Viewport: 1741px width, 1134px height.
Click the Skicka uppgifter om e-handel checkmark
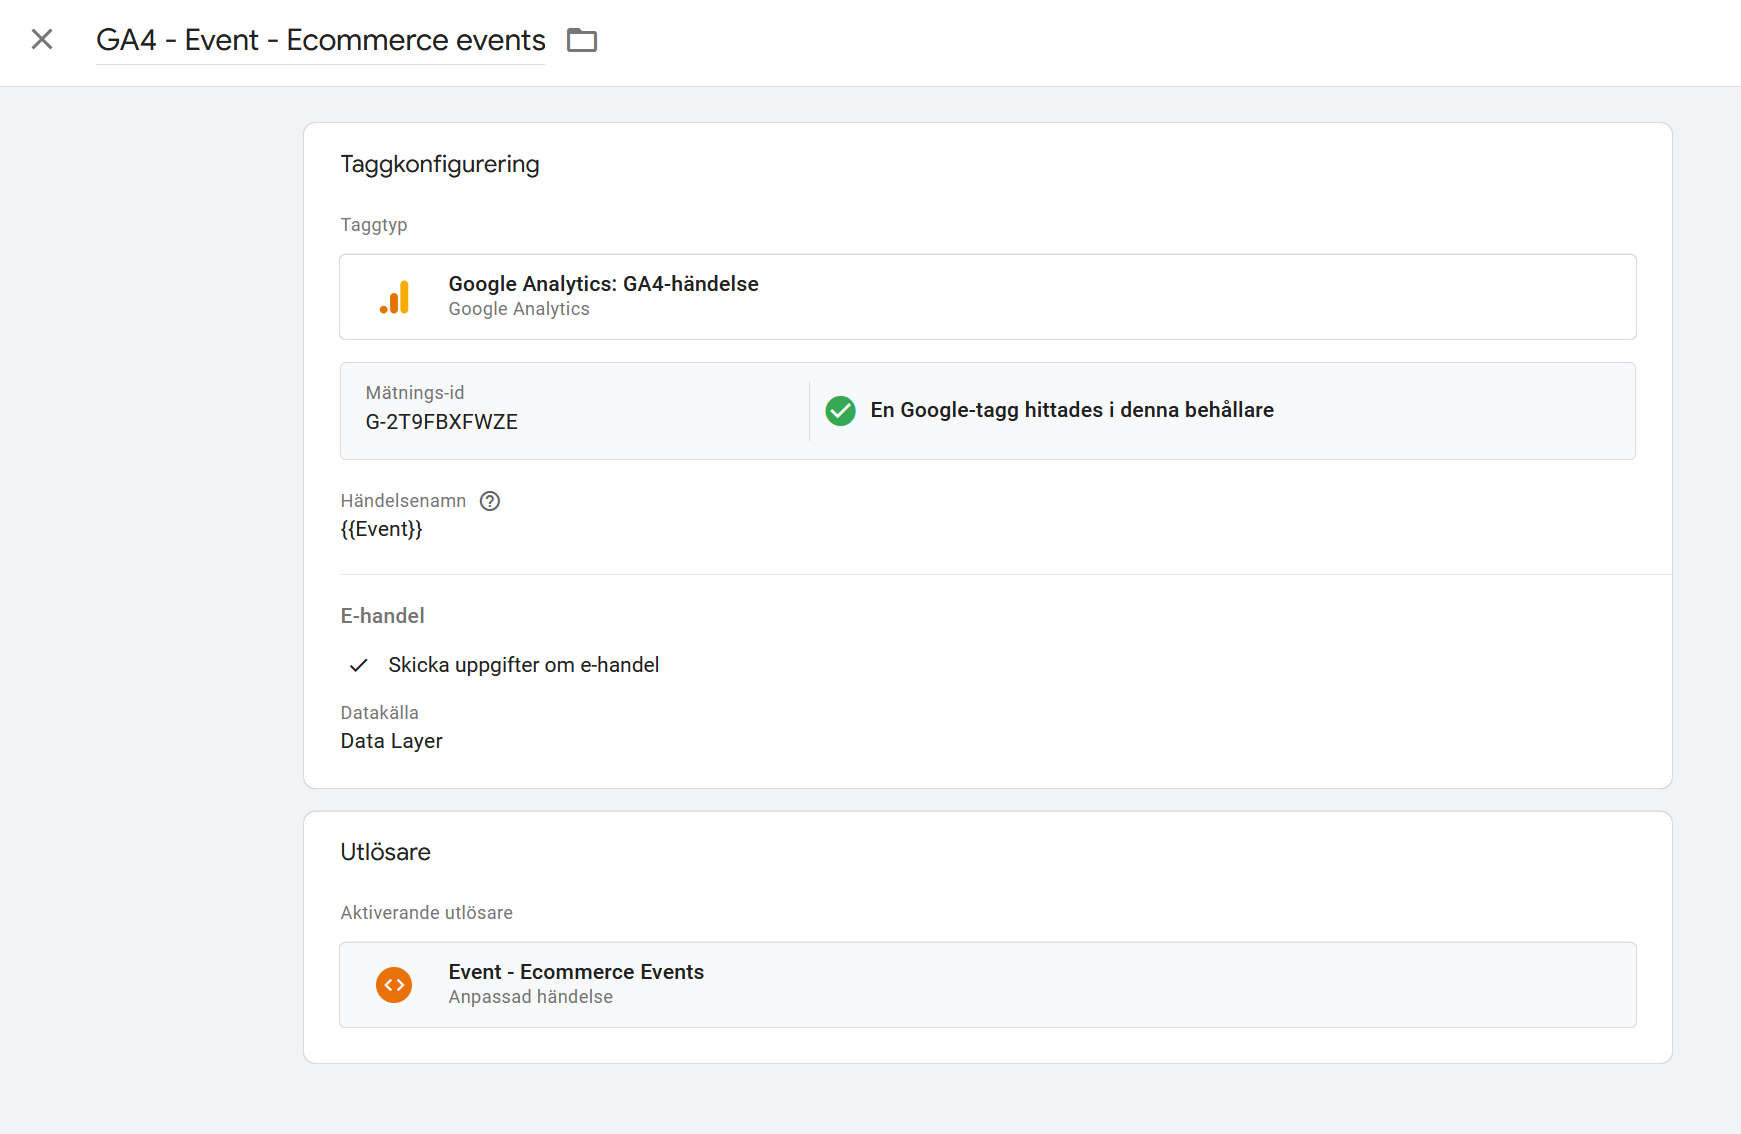(x=359, y=665)
